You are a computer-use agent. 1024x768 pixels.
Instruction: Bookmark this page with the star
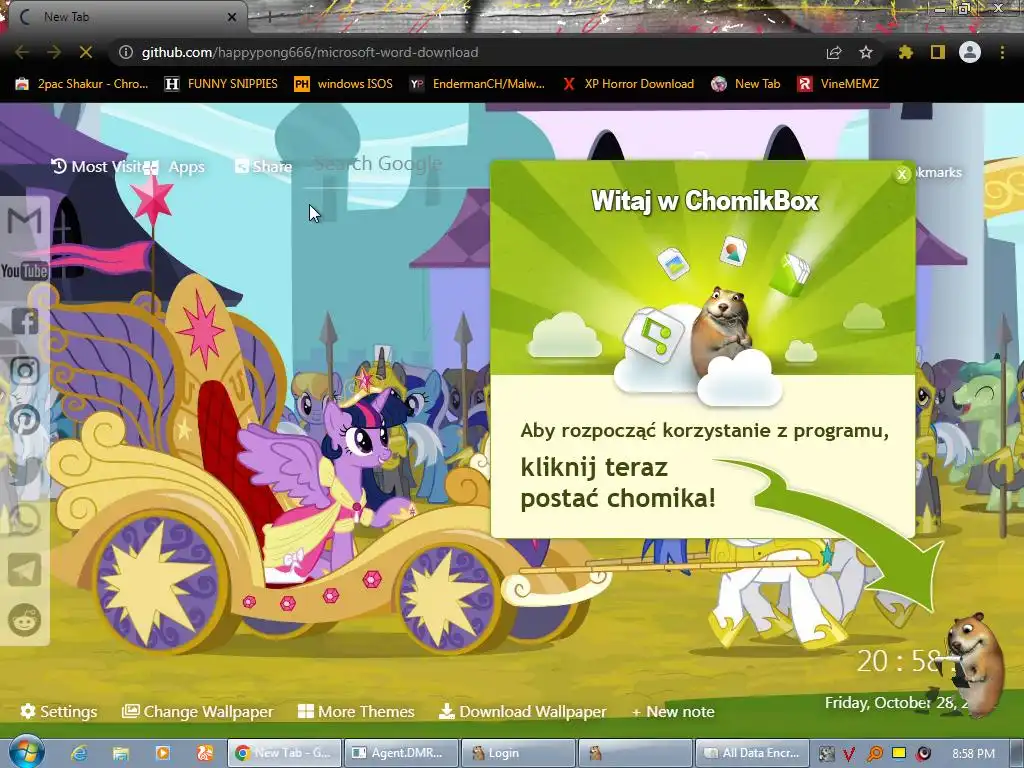click(866, 52)
